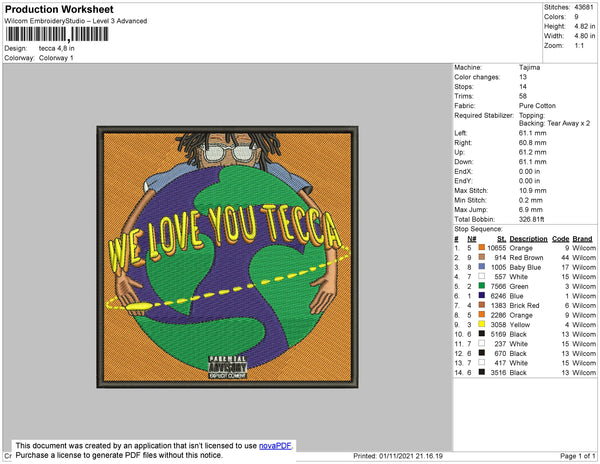The image size is (600, 464).
Task: Click the 'Red Brown' description text
Action: coord(526,257)
